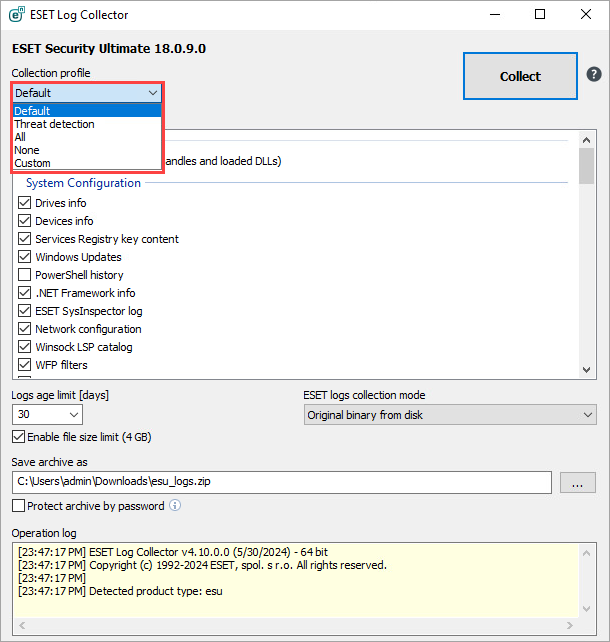This screenshot has width=610, height=642.
Task: Toggle WFP filters checkbox
Action: click(25, 365)
